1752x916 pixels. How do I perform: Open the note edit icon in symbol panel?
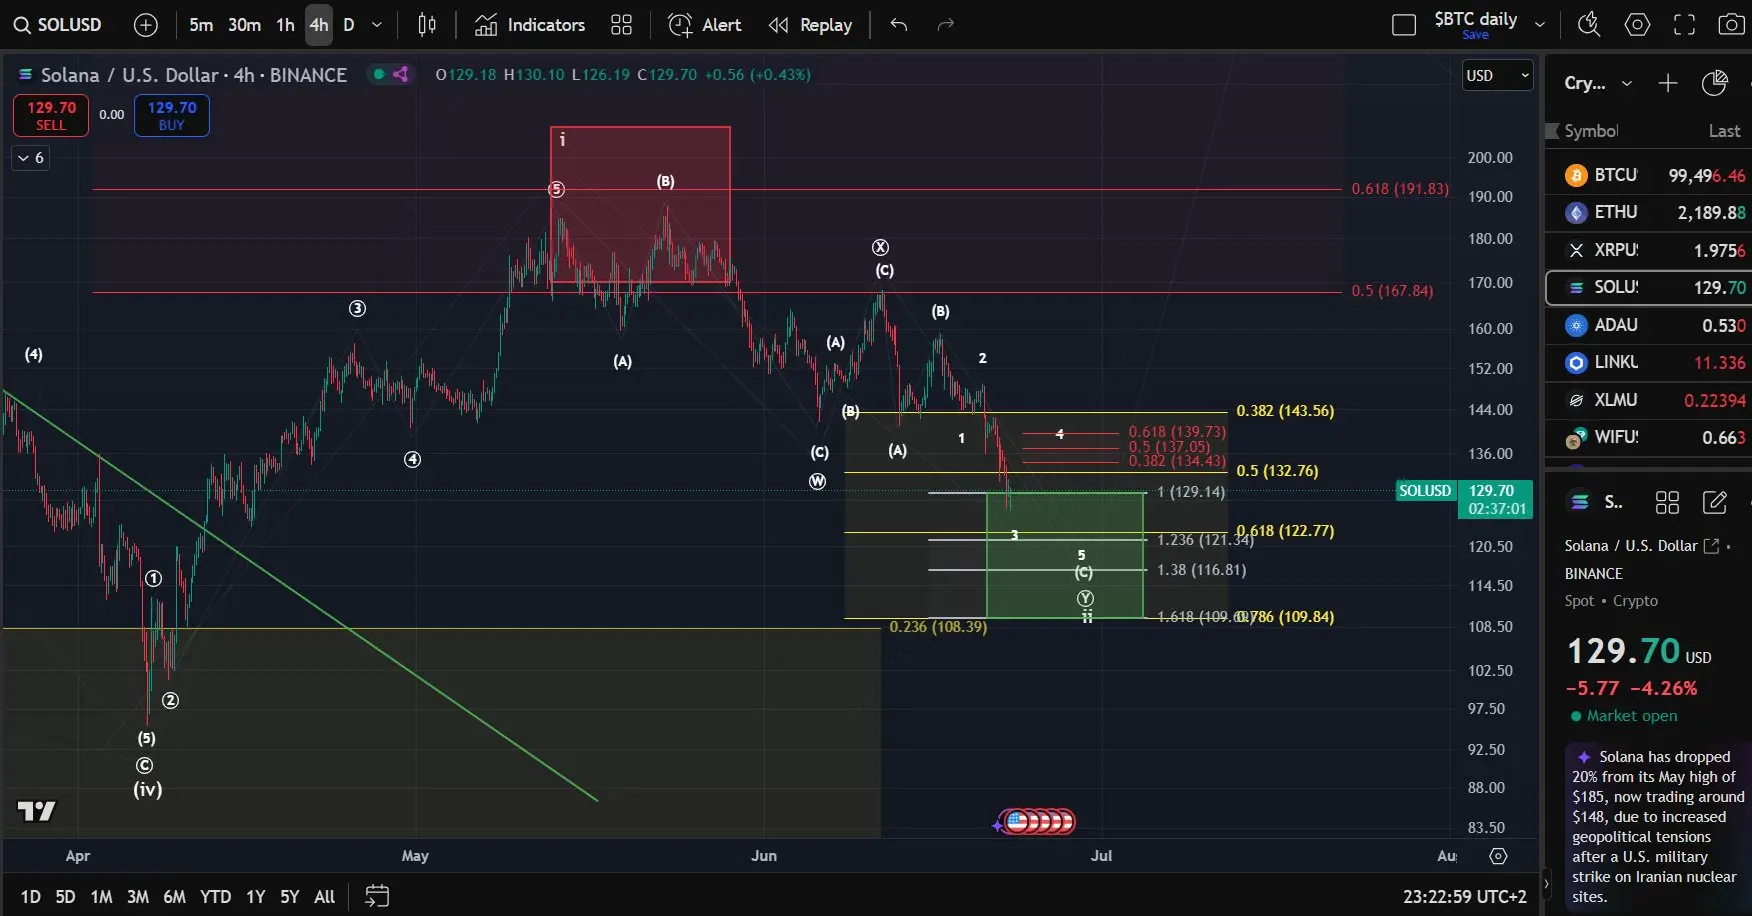[x=1715, y=502]
